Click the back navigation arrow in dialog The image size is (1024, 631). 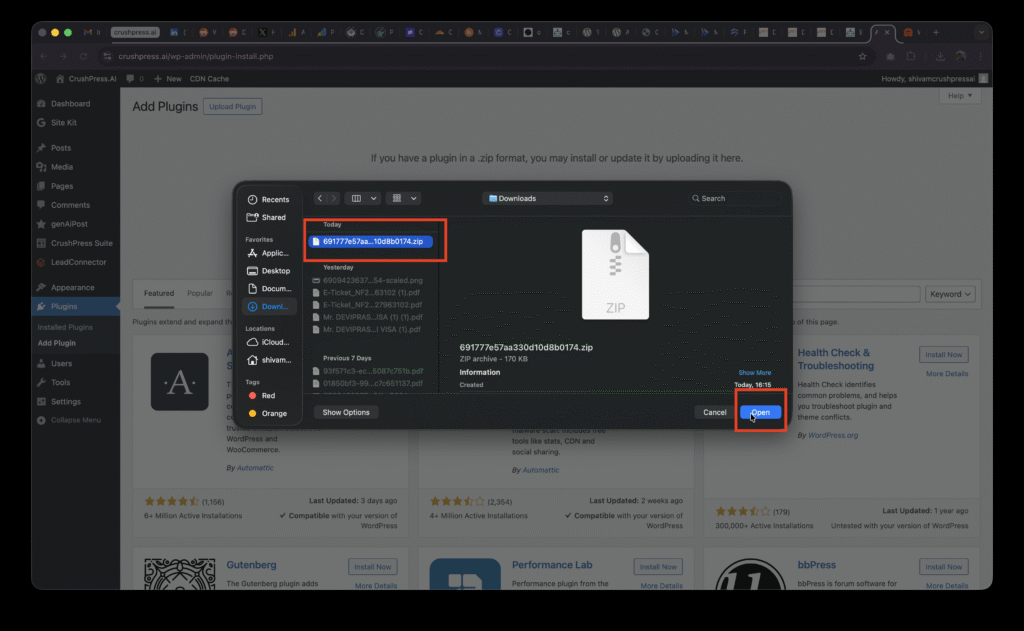point(319,198)
